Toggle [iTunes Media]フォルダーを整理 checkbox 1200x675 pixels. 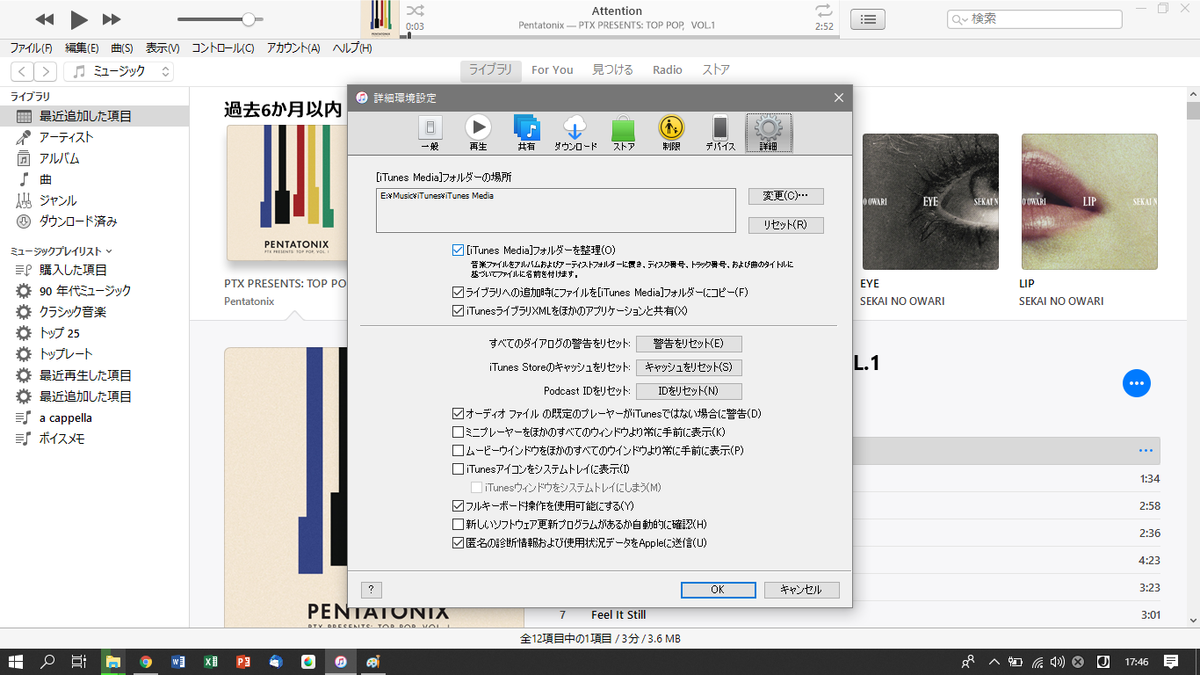(458, 250)
